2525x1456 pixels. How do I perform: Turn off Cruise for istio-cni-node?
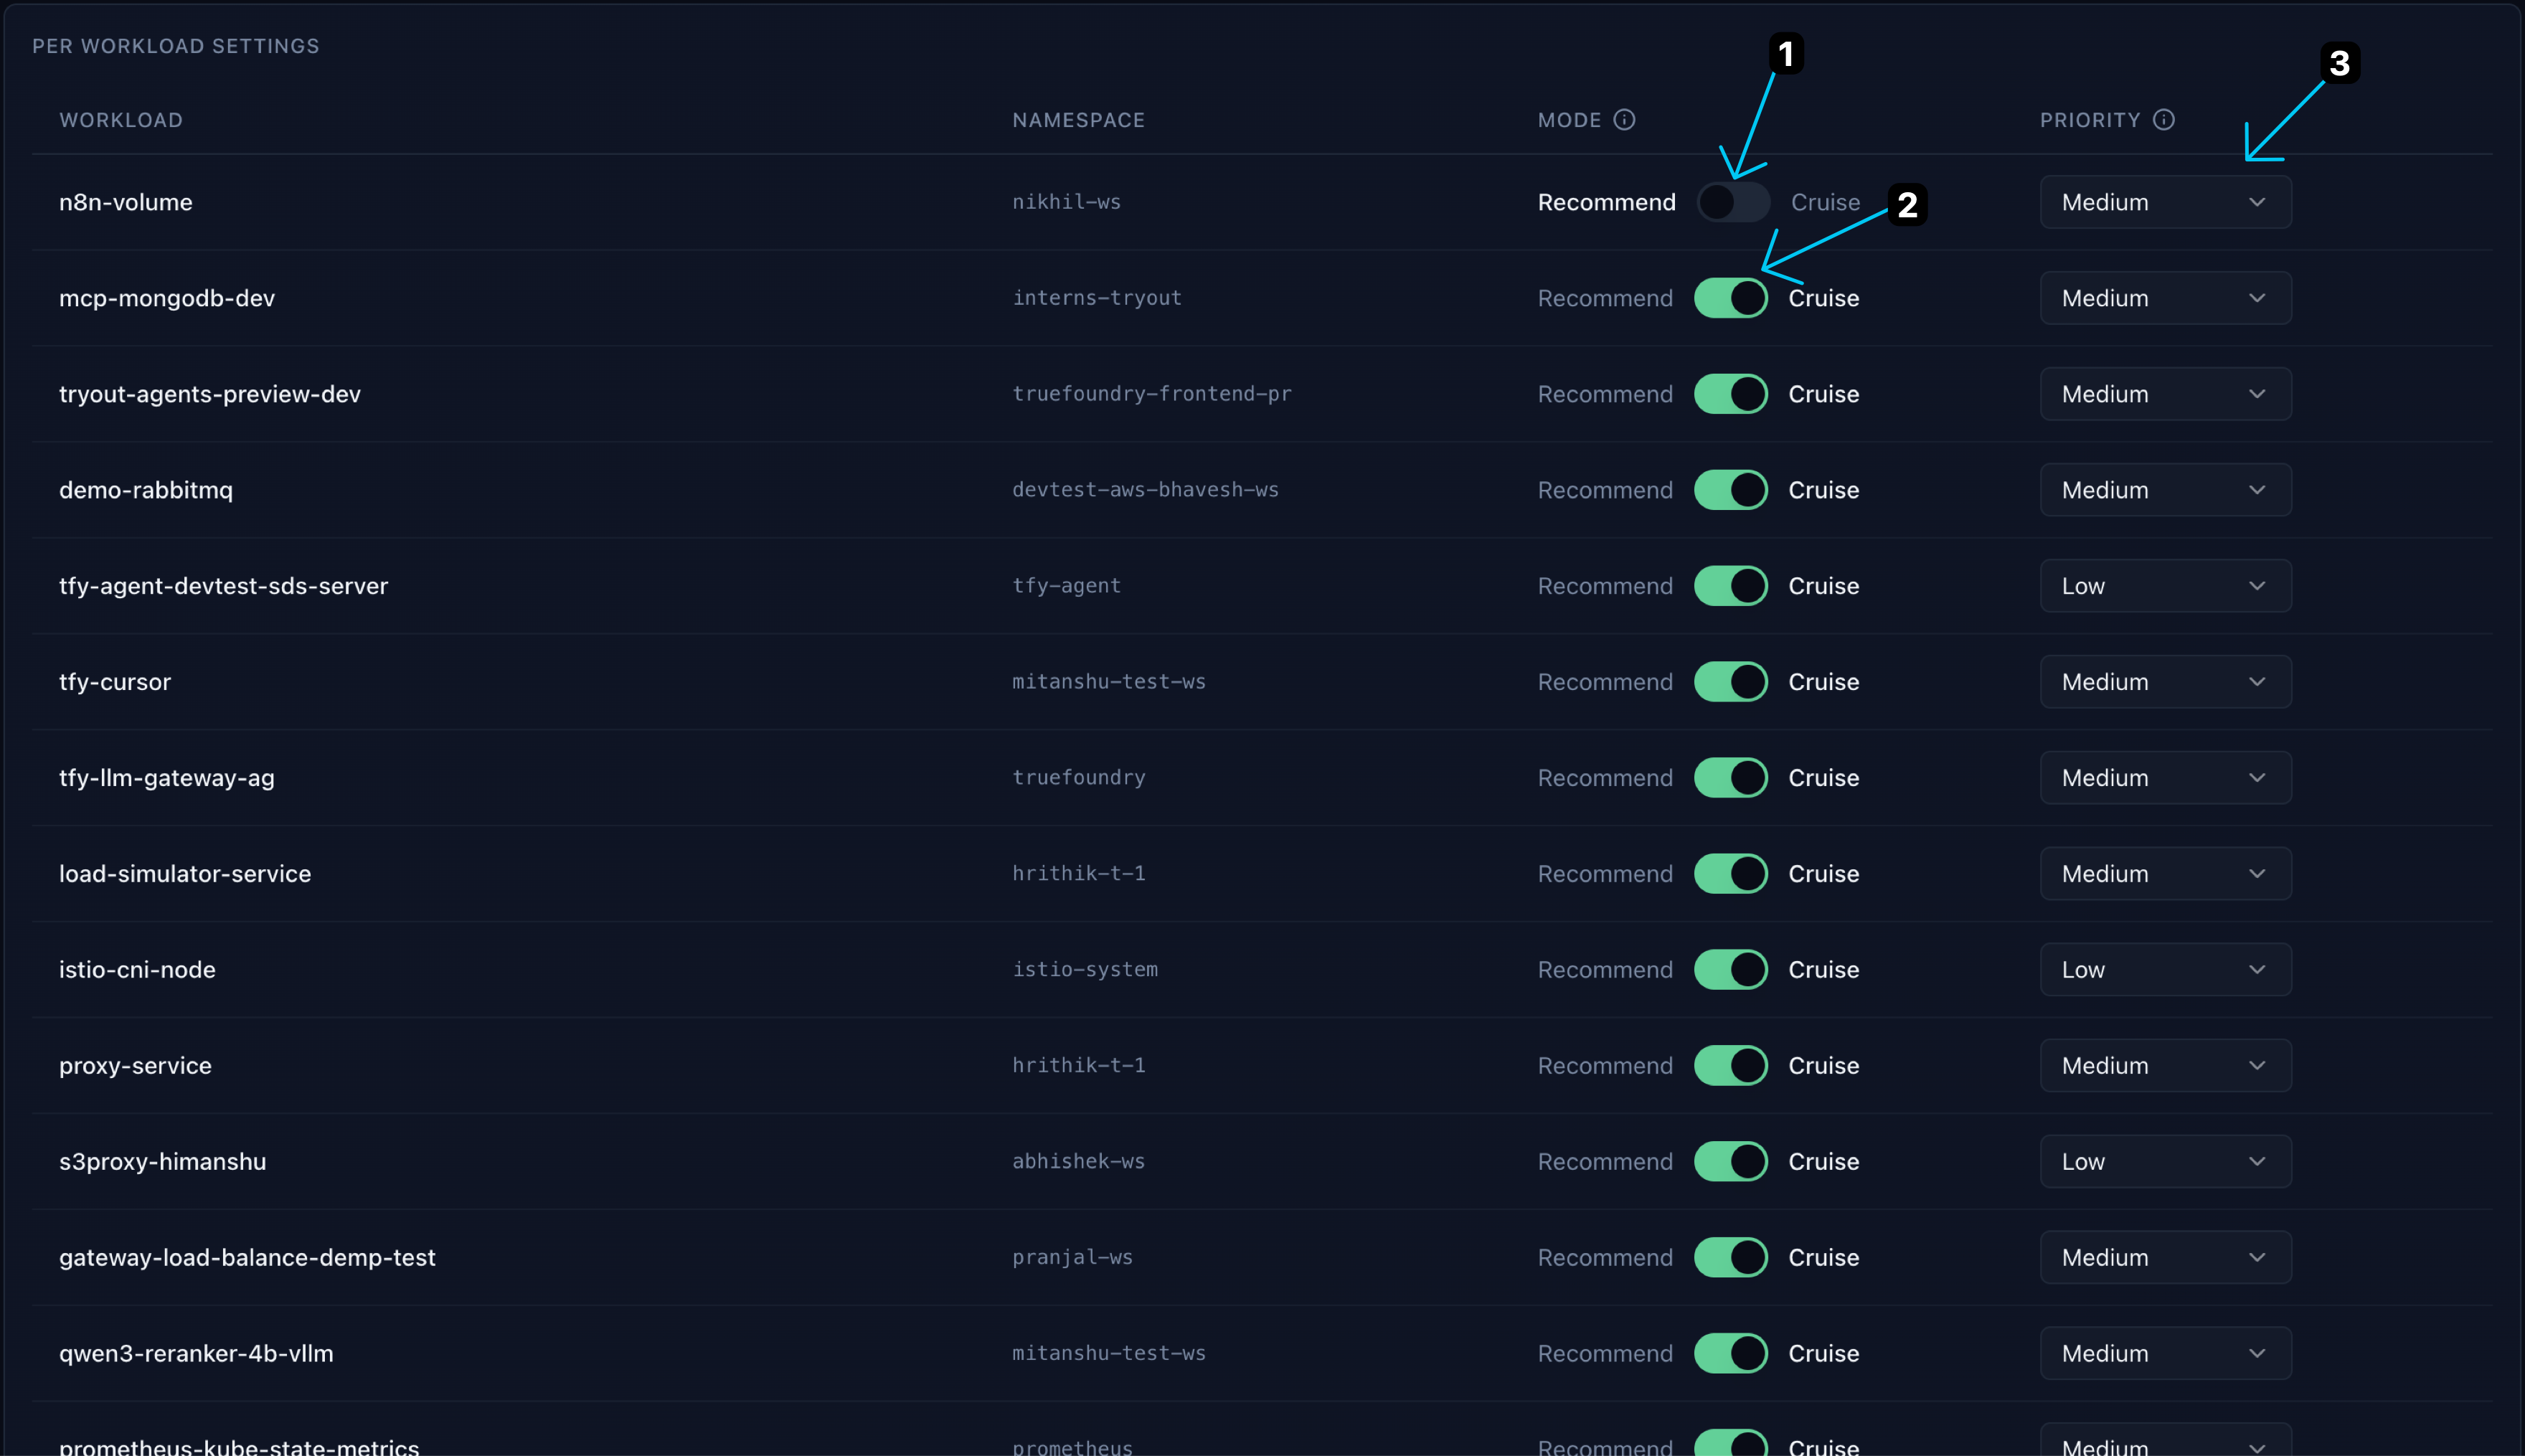pyautogui.click(x=1731, y=969)
